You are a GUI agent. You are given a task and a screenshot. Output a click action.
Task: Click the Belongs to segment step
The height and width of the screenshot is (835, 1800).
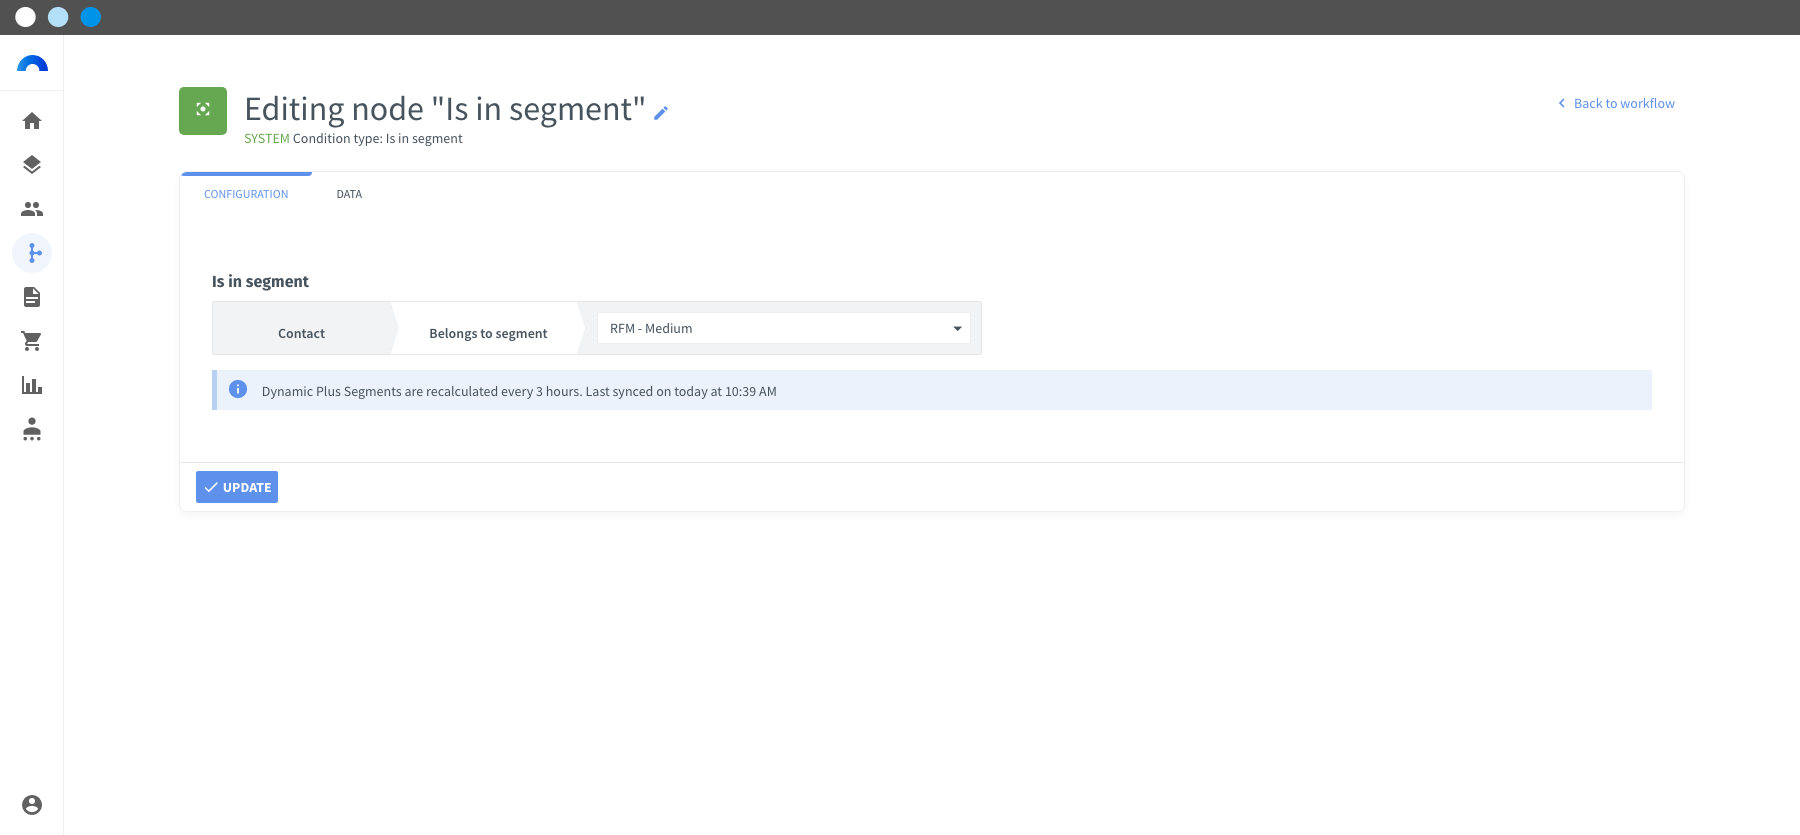[488, 333]
